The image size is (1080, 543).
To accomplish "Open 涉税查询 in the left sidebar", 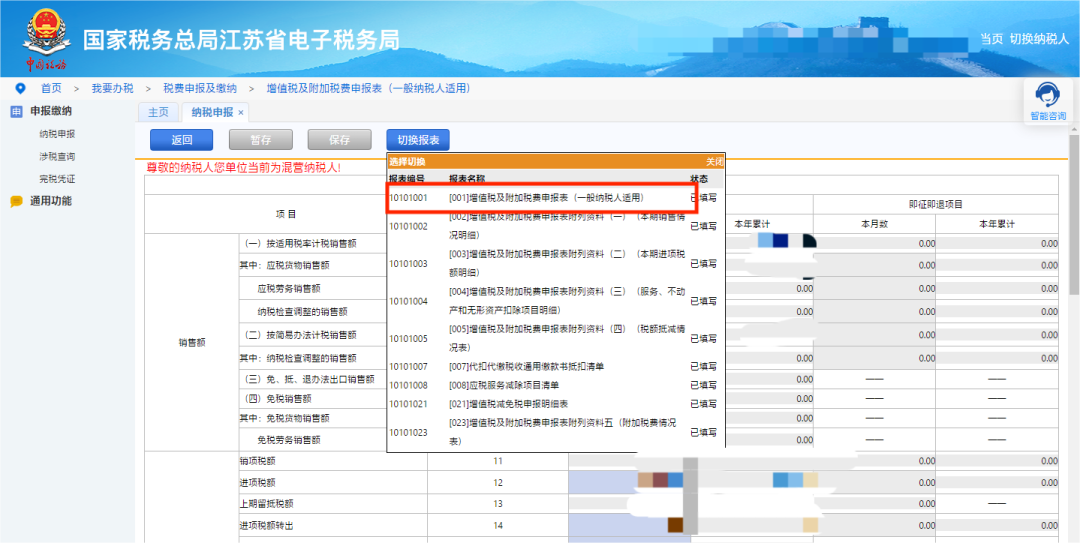I will tap(57, 156).
